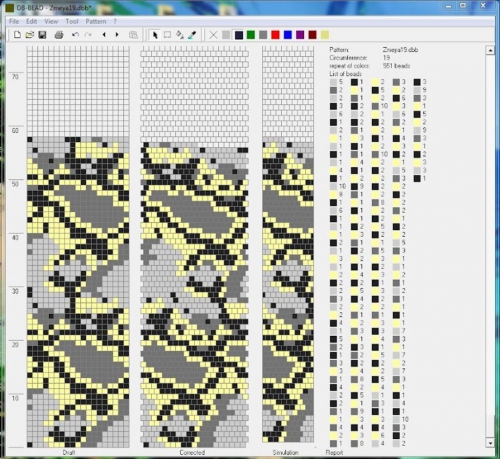Shift the pattern right with the arrow icon
Image resolution: width=500 pixels, height=459 pixels.
click(117, 35)
